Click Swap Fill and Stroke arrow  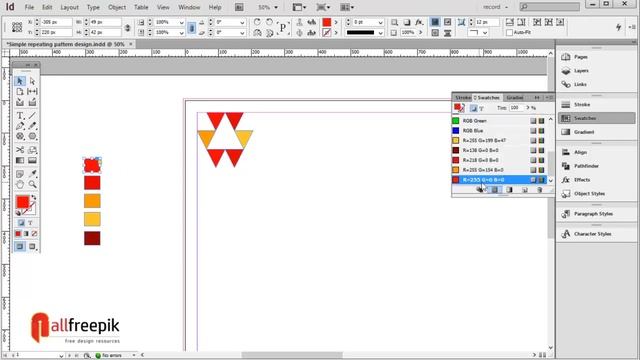pos(33,198)
